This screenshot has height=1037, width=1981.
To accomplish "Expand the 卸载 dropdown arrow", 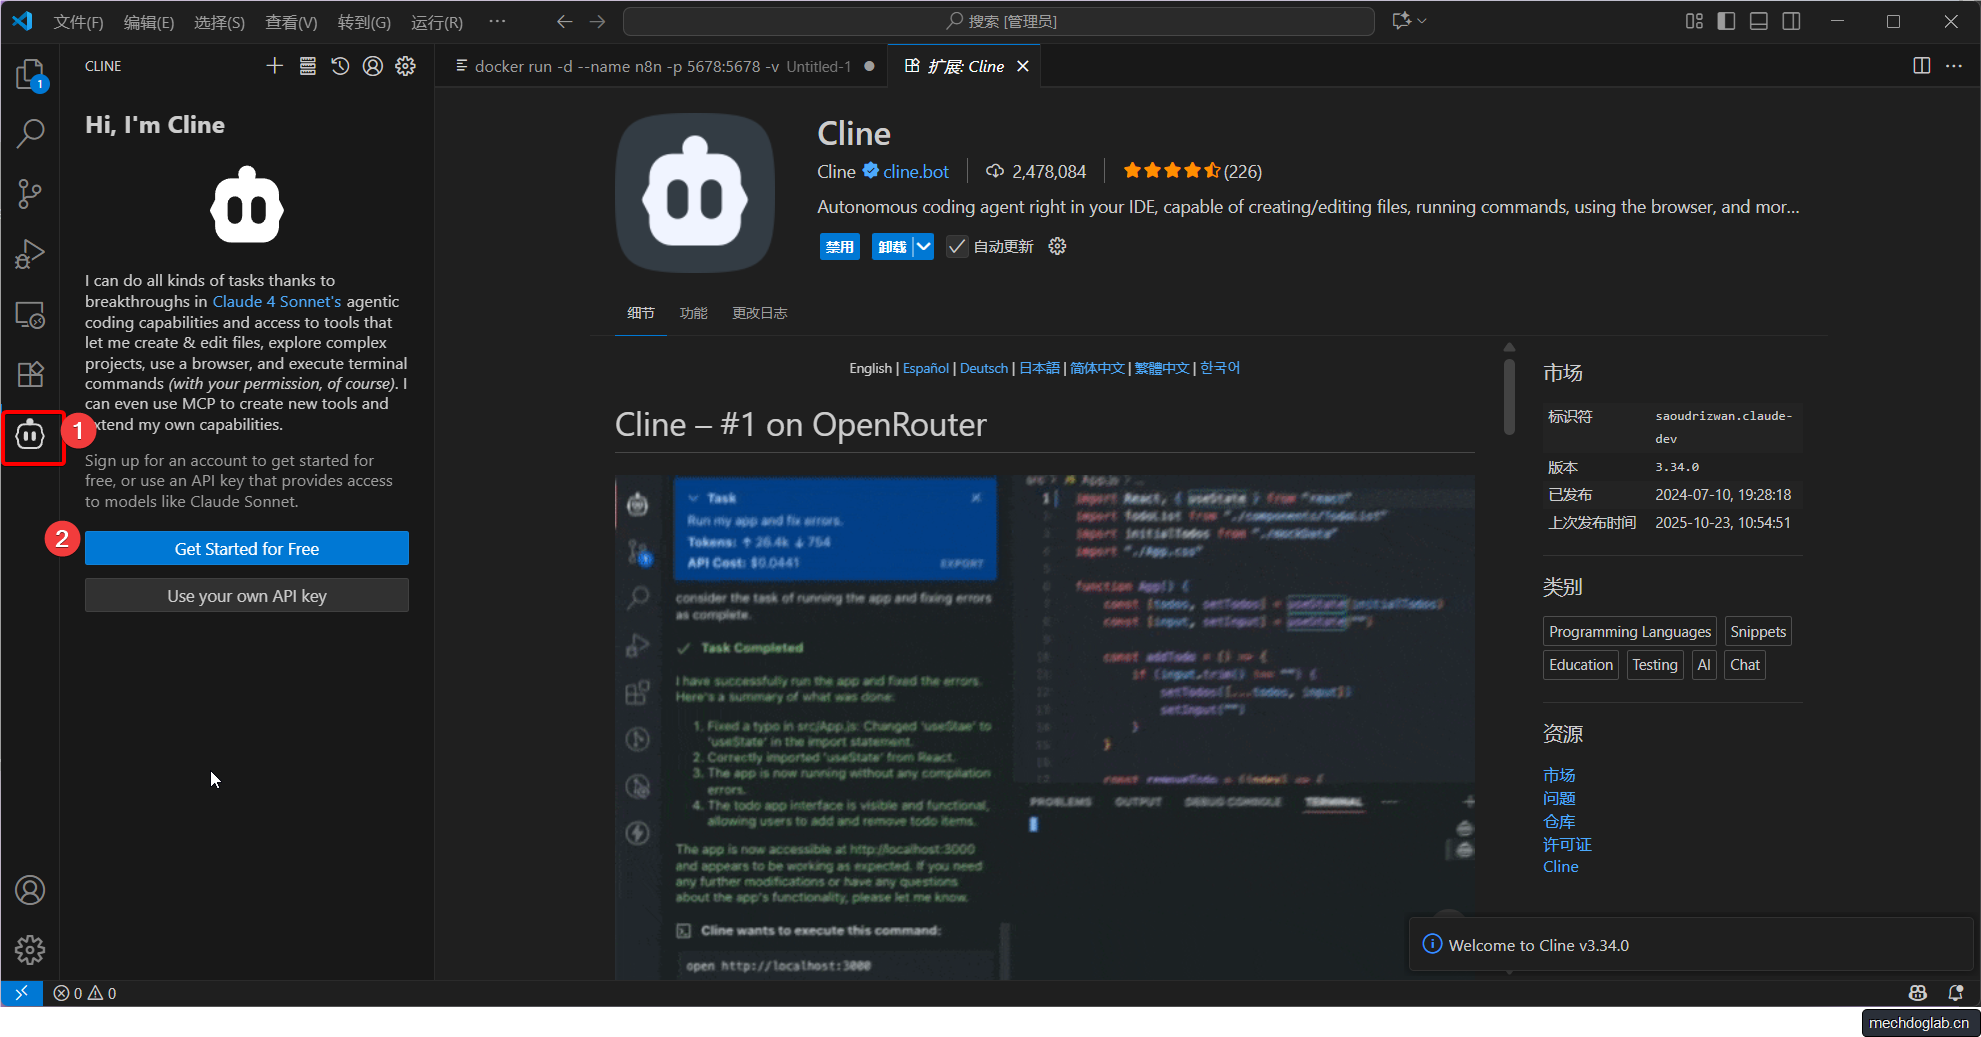I will [x=923, y=247].
